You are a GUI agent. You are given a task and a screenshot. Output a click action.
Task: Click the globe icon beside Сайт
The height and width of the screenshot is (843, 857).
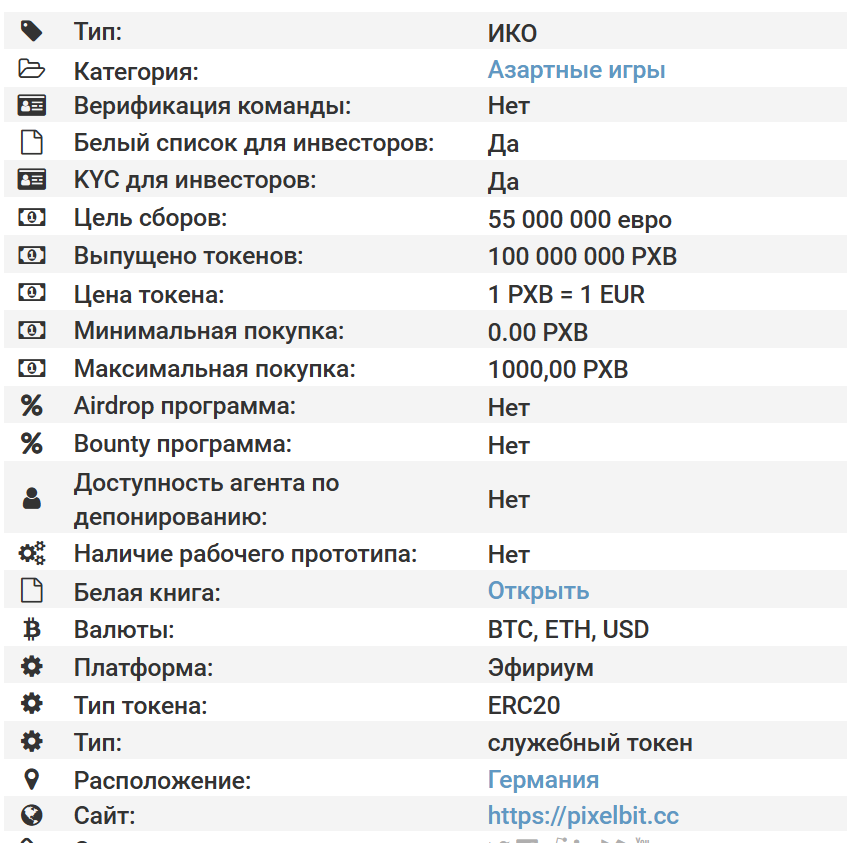pyautogui.click(x=32, y=815)
